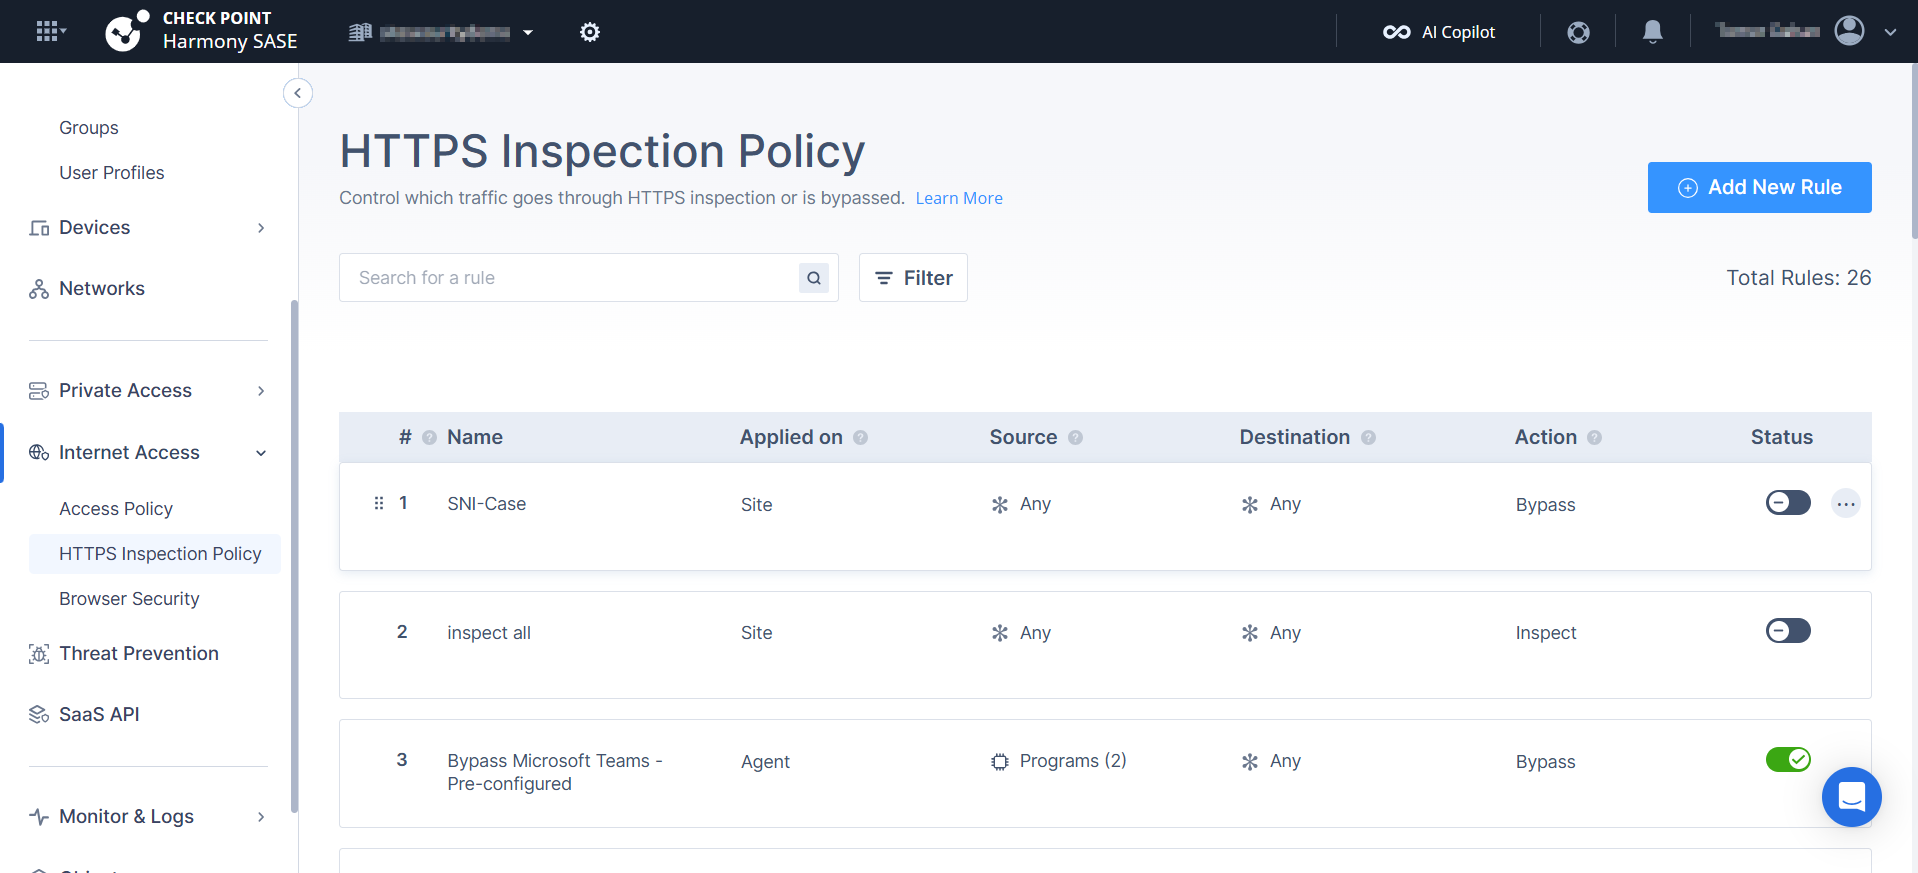Click the Networks sidebar icon

coord(39,289)
